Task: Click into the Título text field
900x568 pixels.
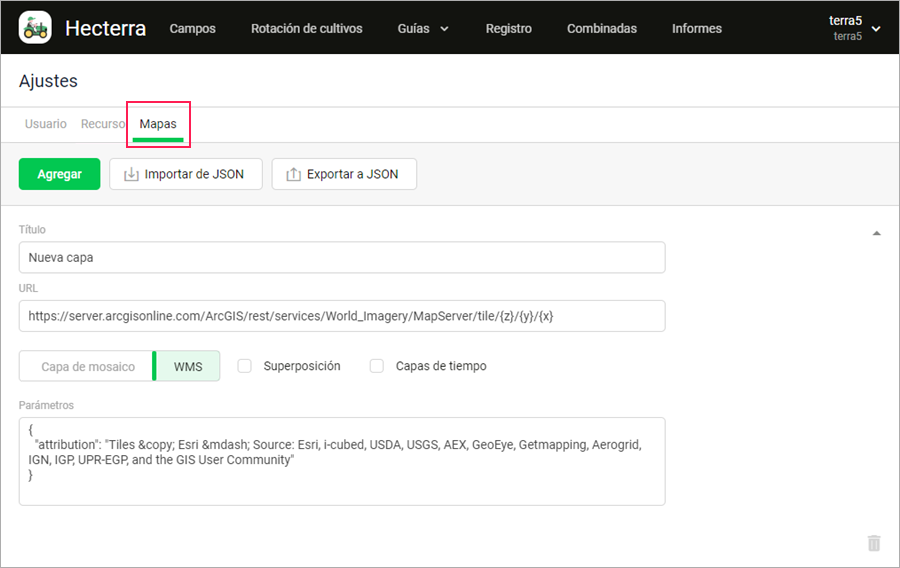Action: (x=342, y=257)
